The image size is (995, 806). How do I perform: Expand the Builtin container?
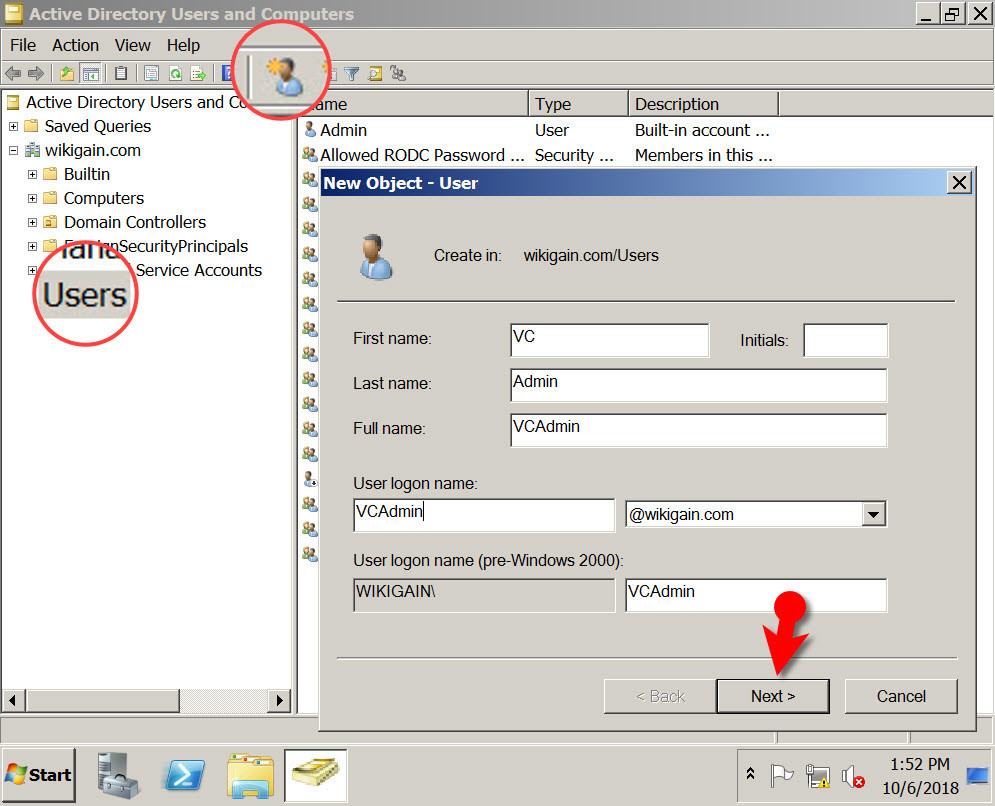(32, 175)
